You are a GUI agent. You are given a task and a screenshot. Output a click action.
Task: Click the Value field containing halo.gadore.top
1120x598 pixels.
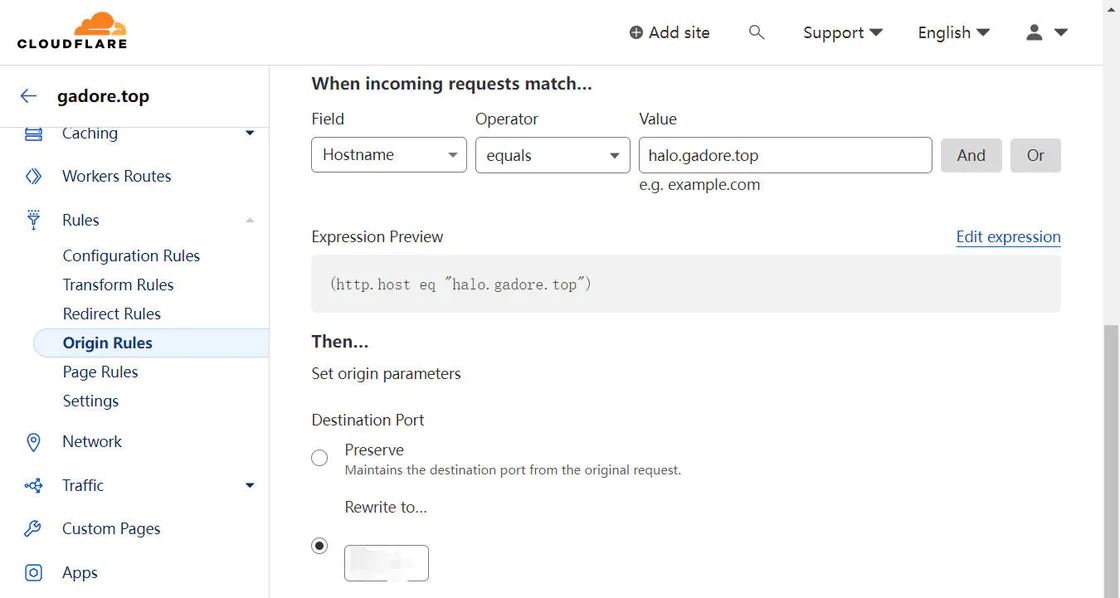[x=785, y=155]
